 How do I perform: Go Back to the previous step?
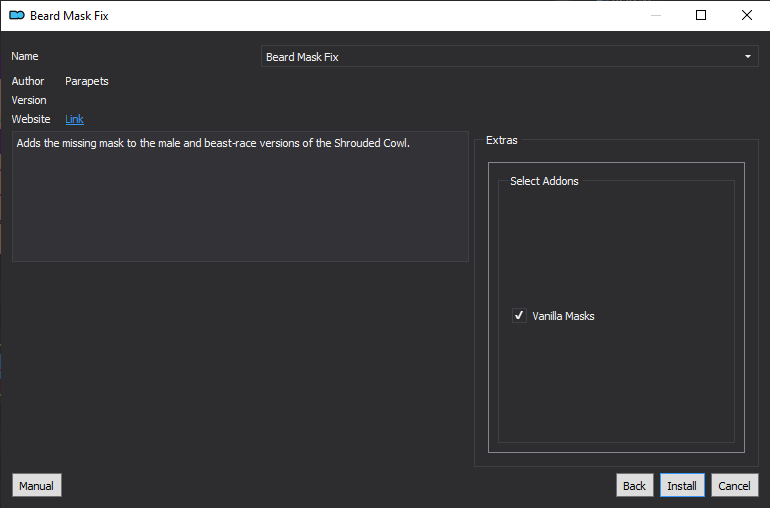tap(634, 485)
